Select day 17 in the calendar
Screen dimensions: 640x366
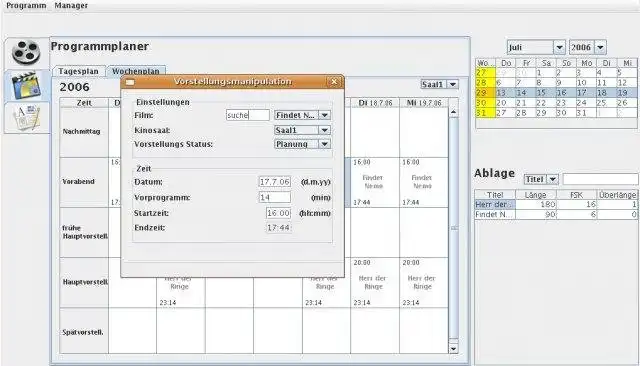(x=586, y=93)
